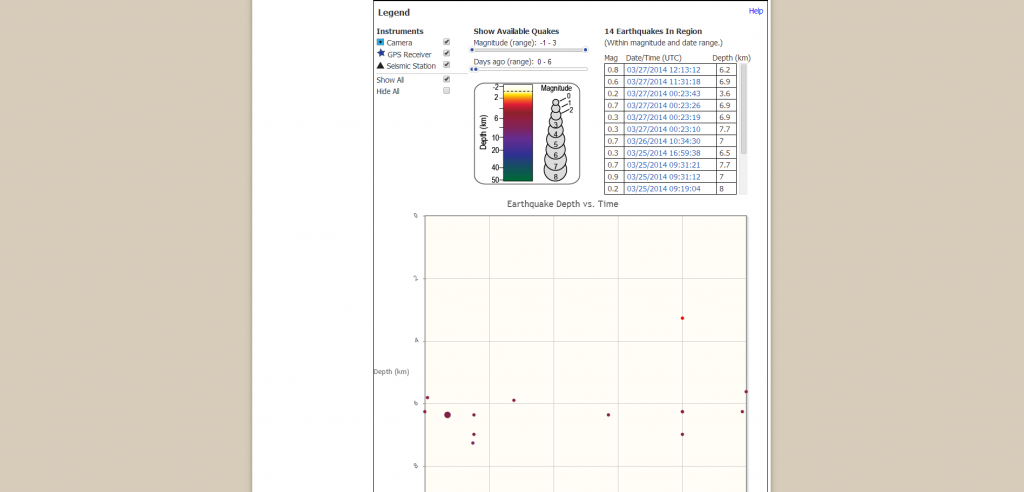The image size is (1024, 492).
Task: Toggle the GPS Receiver checkbox
Action: pos(446,53)
